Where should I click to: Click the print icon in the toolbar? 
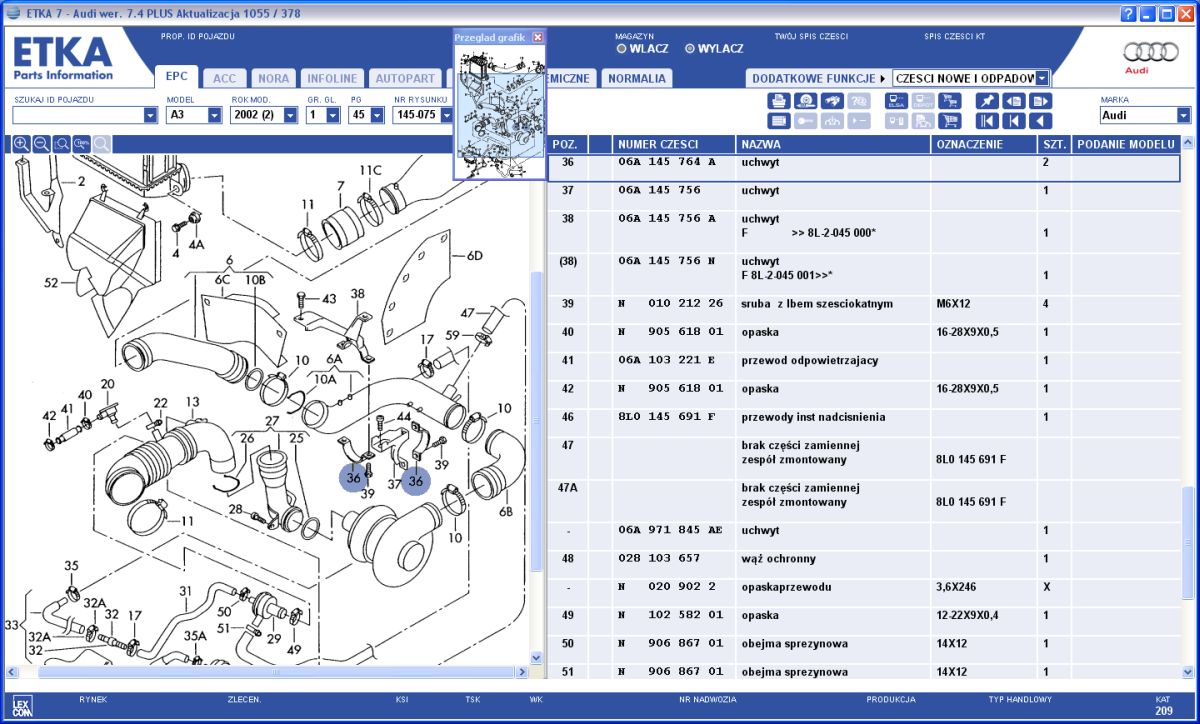[779, 101]
